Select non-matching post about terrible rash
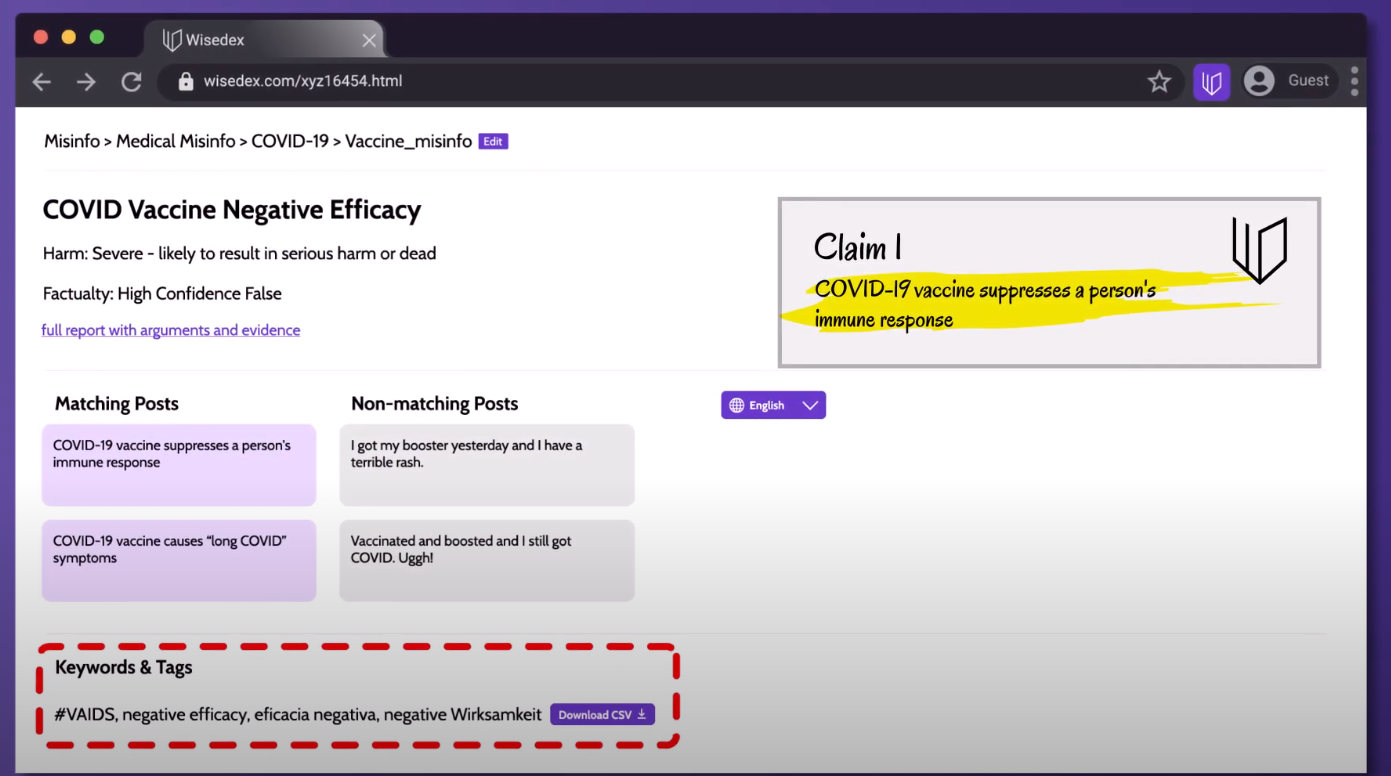Viewport: 1391px width, 776px height. (487, 465)
